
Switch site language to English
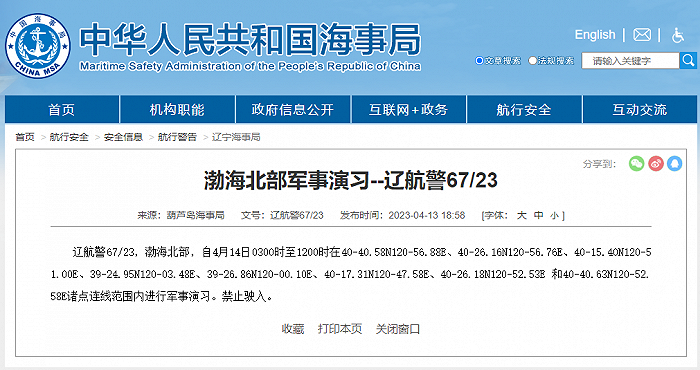coord(595,35)
